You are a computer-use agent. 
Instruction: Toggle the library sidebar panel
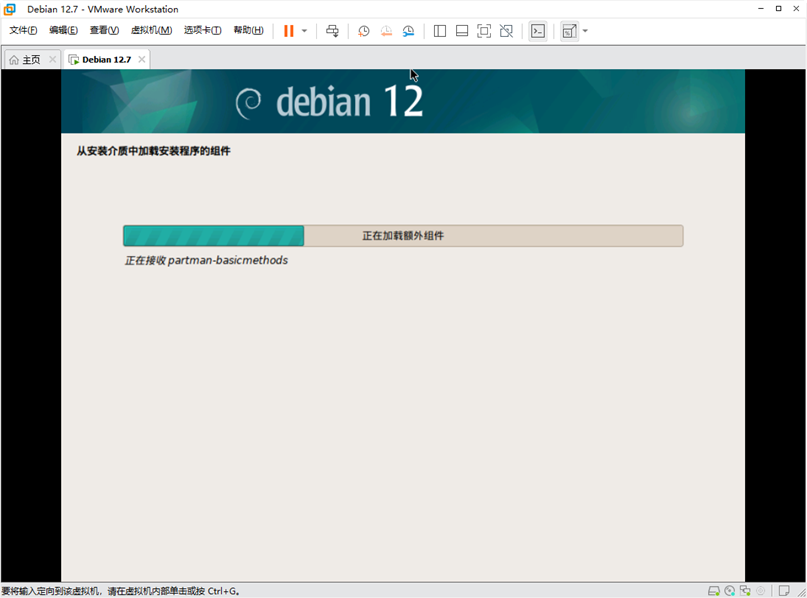click(440, 31)
